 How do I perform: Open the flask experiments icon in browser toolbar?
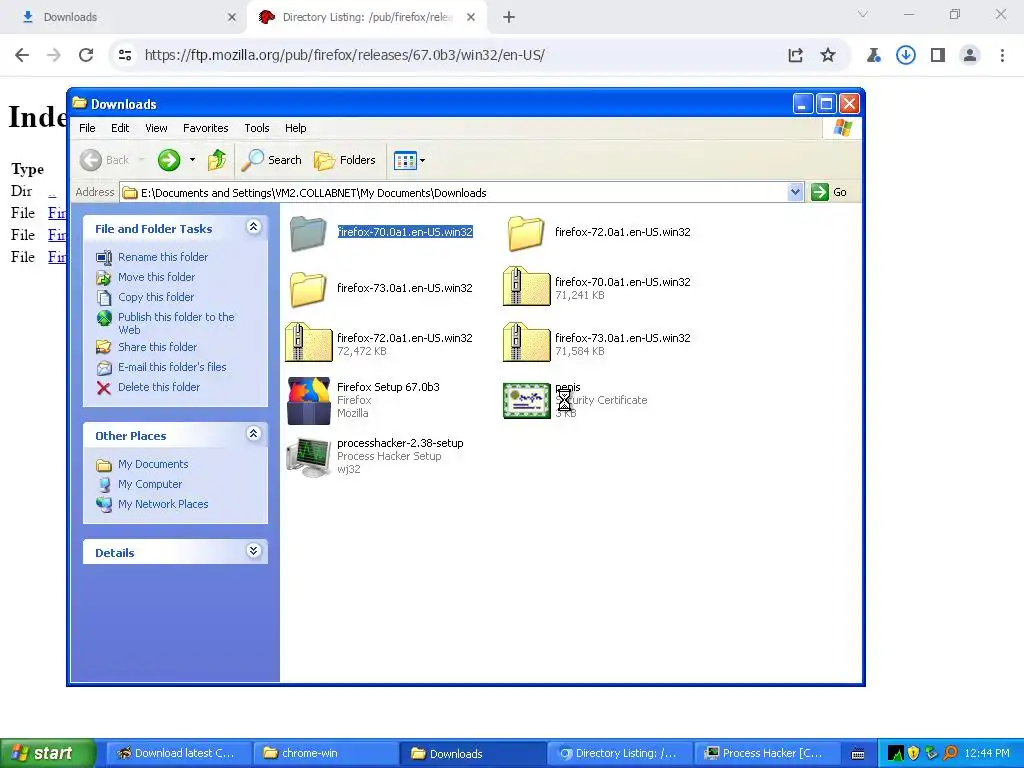tap(873, 55)
